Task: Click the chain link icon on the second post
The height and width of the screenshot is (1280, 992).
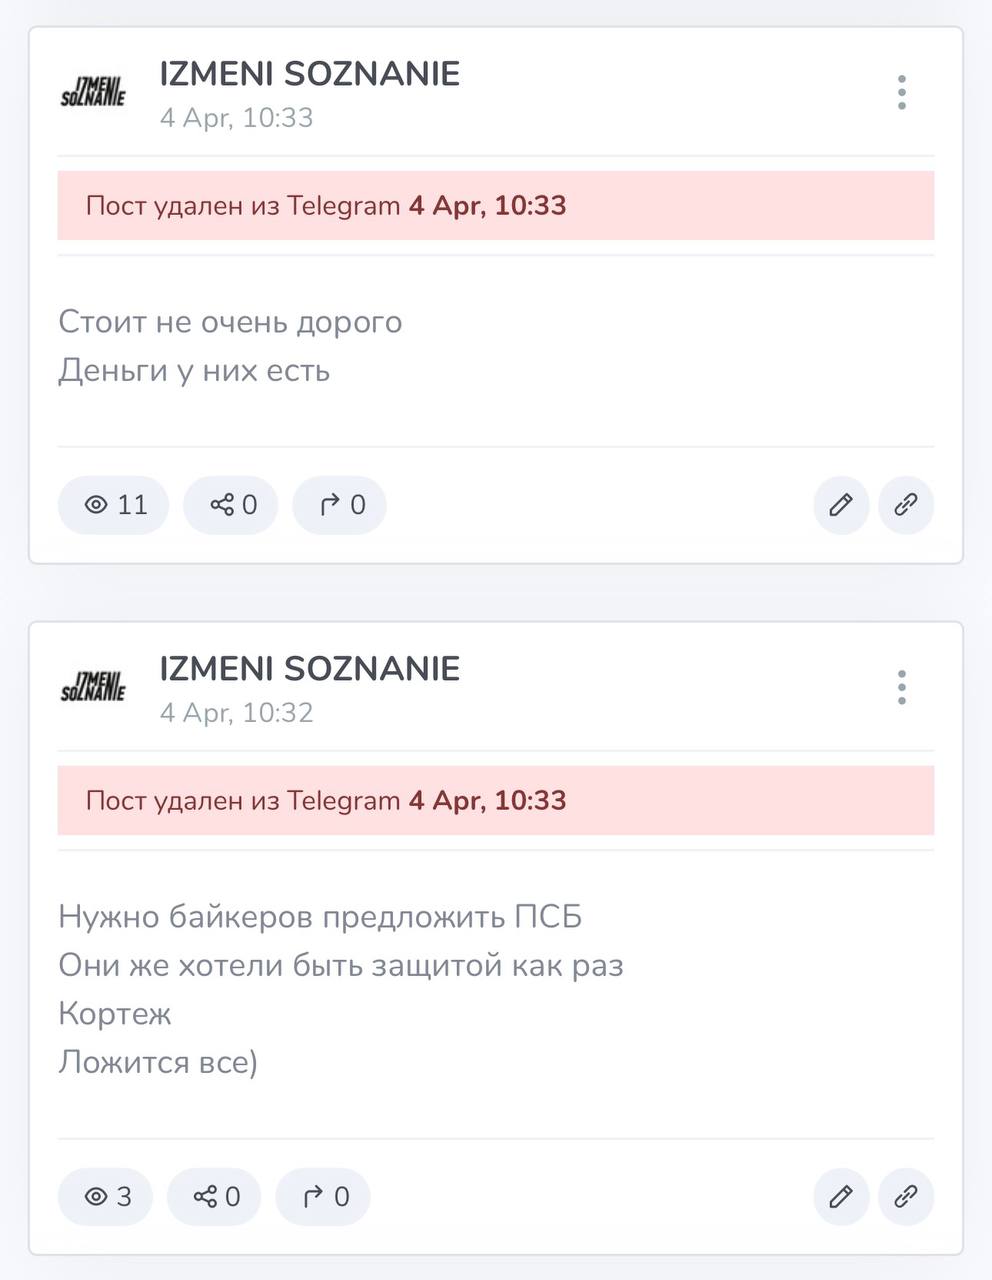Action: point(906,1196)
